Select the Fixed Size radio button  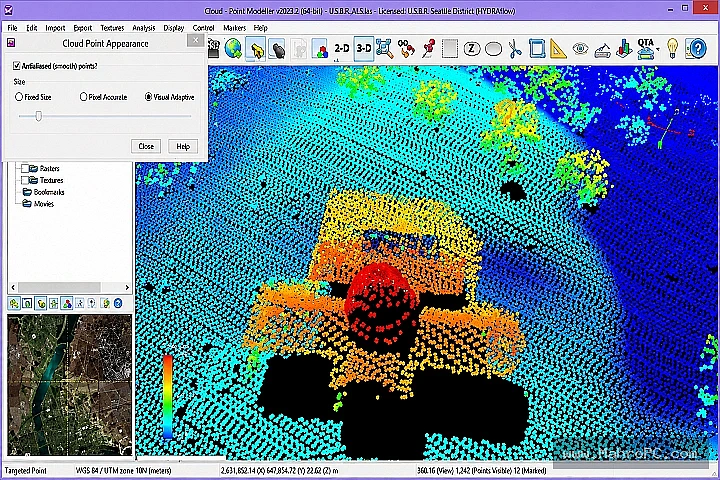(x=19, y=97)
